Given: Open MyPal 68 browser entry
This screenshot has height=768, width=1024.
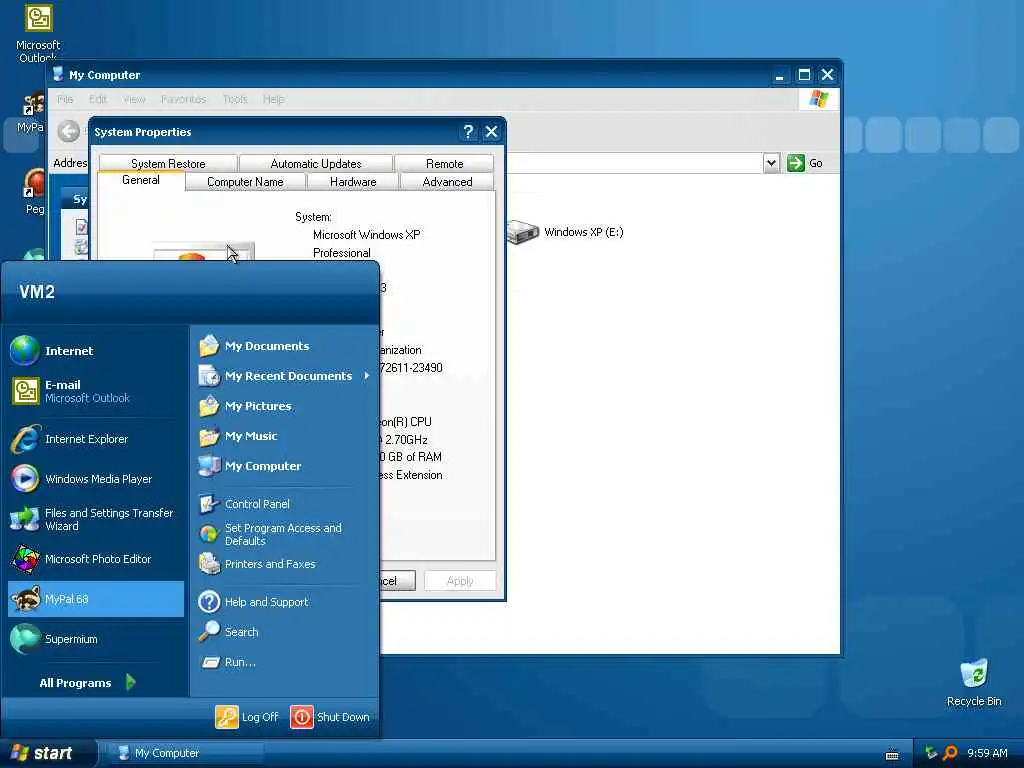Looking at the screenshot, I should pyautogui.click(x=95, y=600).
